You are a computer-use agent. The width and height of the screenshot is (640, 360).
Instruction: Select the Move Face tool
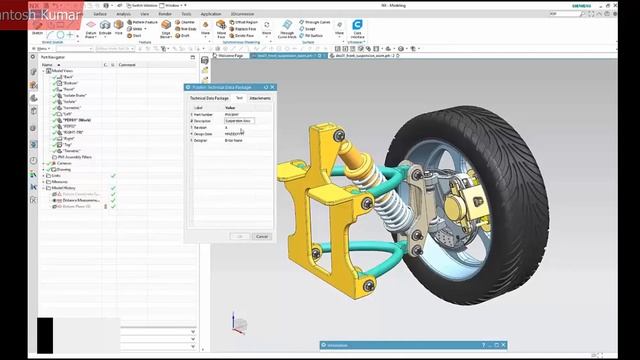(221, 29)
